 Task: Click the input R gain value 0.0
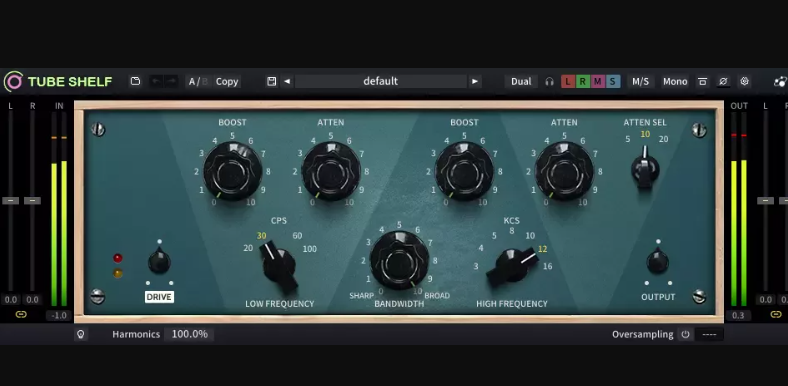33,300
